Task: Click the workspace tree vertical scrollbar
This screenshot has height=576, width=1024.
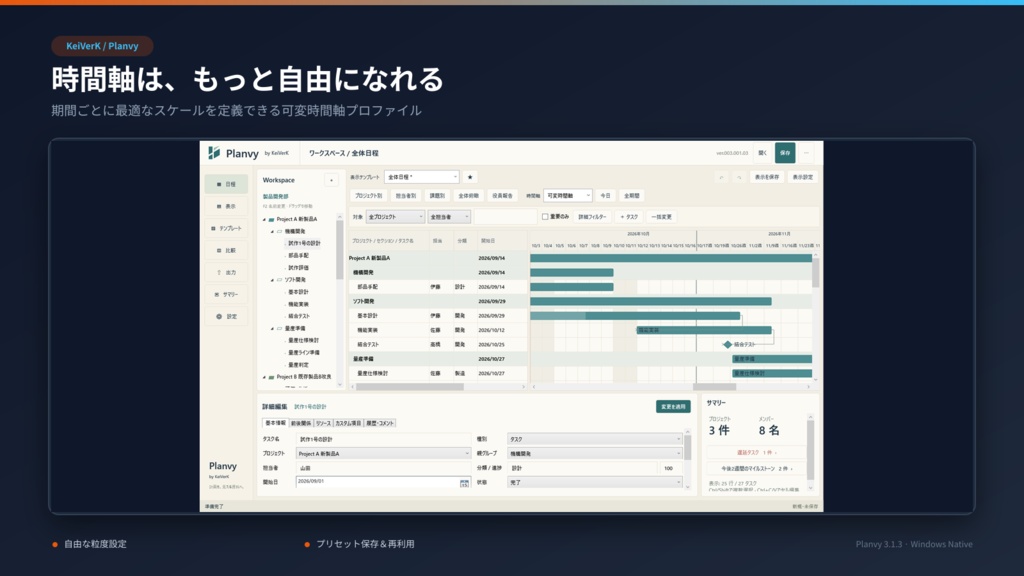Action: coord(340,250)
